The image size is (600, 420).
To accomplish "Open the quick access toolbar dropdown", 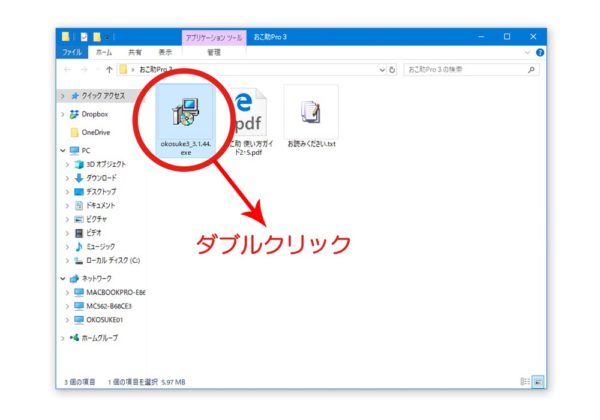I will 108,37.
